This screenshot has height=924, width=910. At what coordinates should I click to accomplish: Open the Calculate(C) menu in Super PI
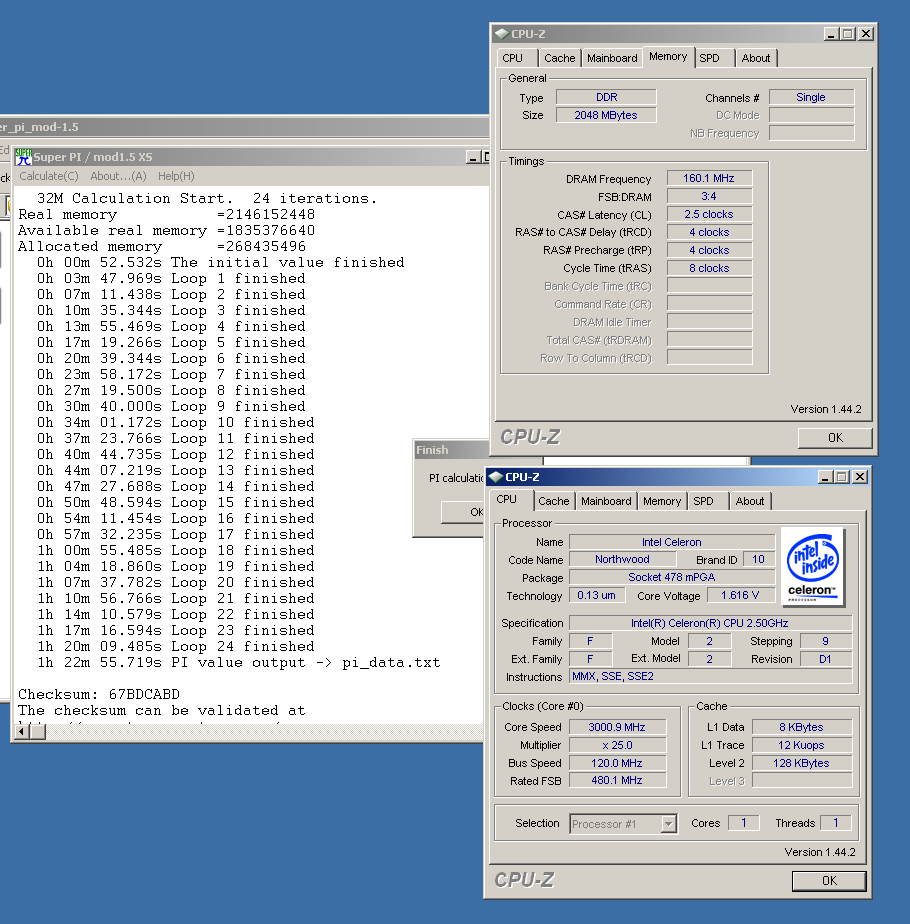coord(48,176)
